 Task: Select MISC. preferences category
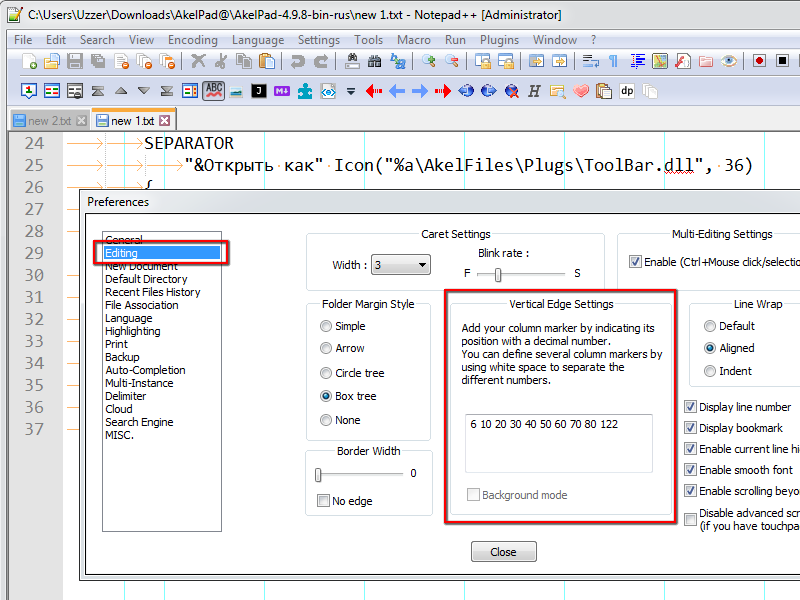point(119,435)
